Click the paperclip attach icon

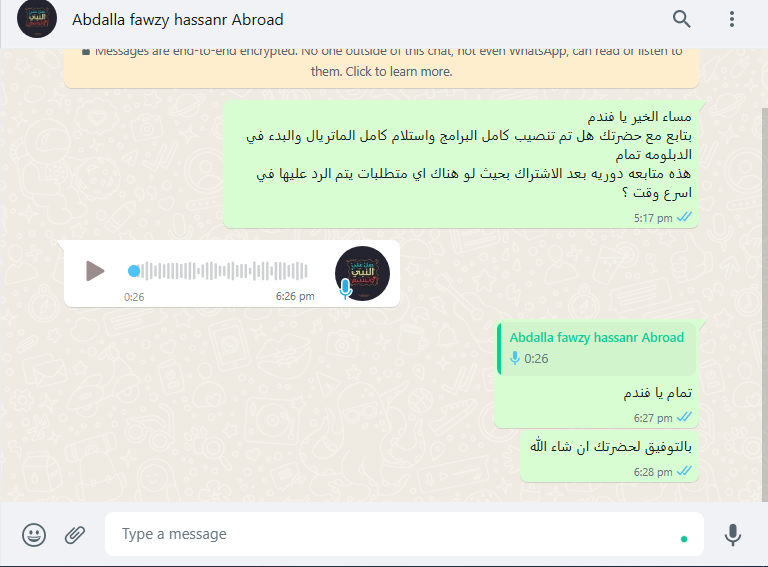pos(74,534)
